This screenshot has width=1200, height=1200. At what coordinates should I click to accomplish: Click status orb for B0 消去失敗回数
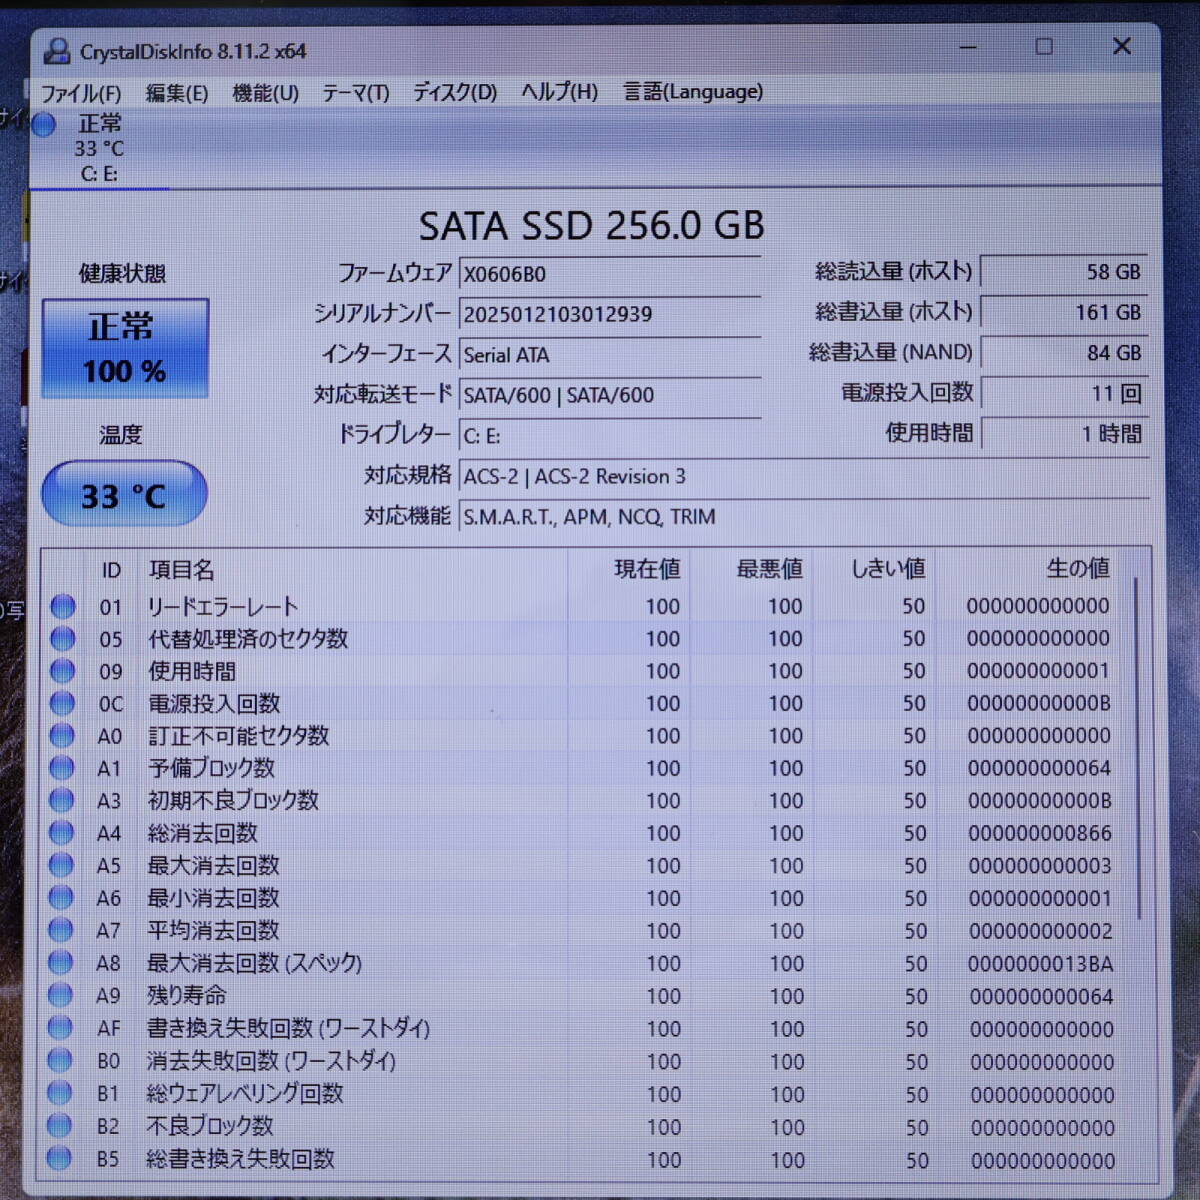point(60,1060)
